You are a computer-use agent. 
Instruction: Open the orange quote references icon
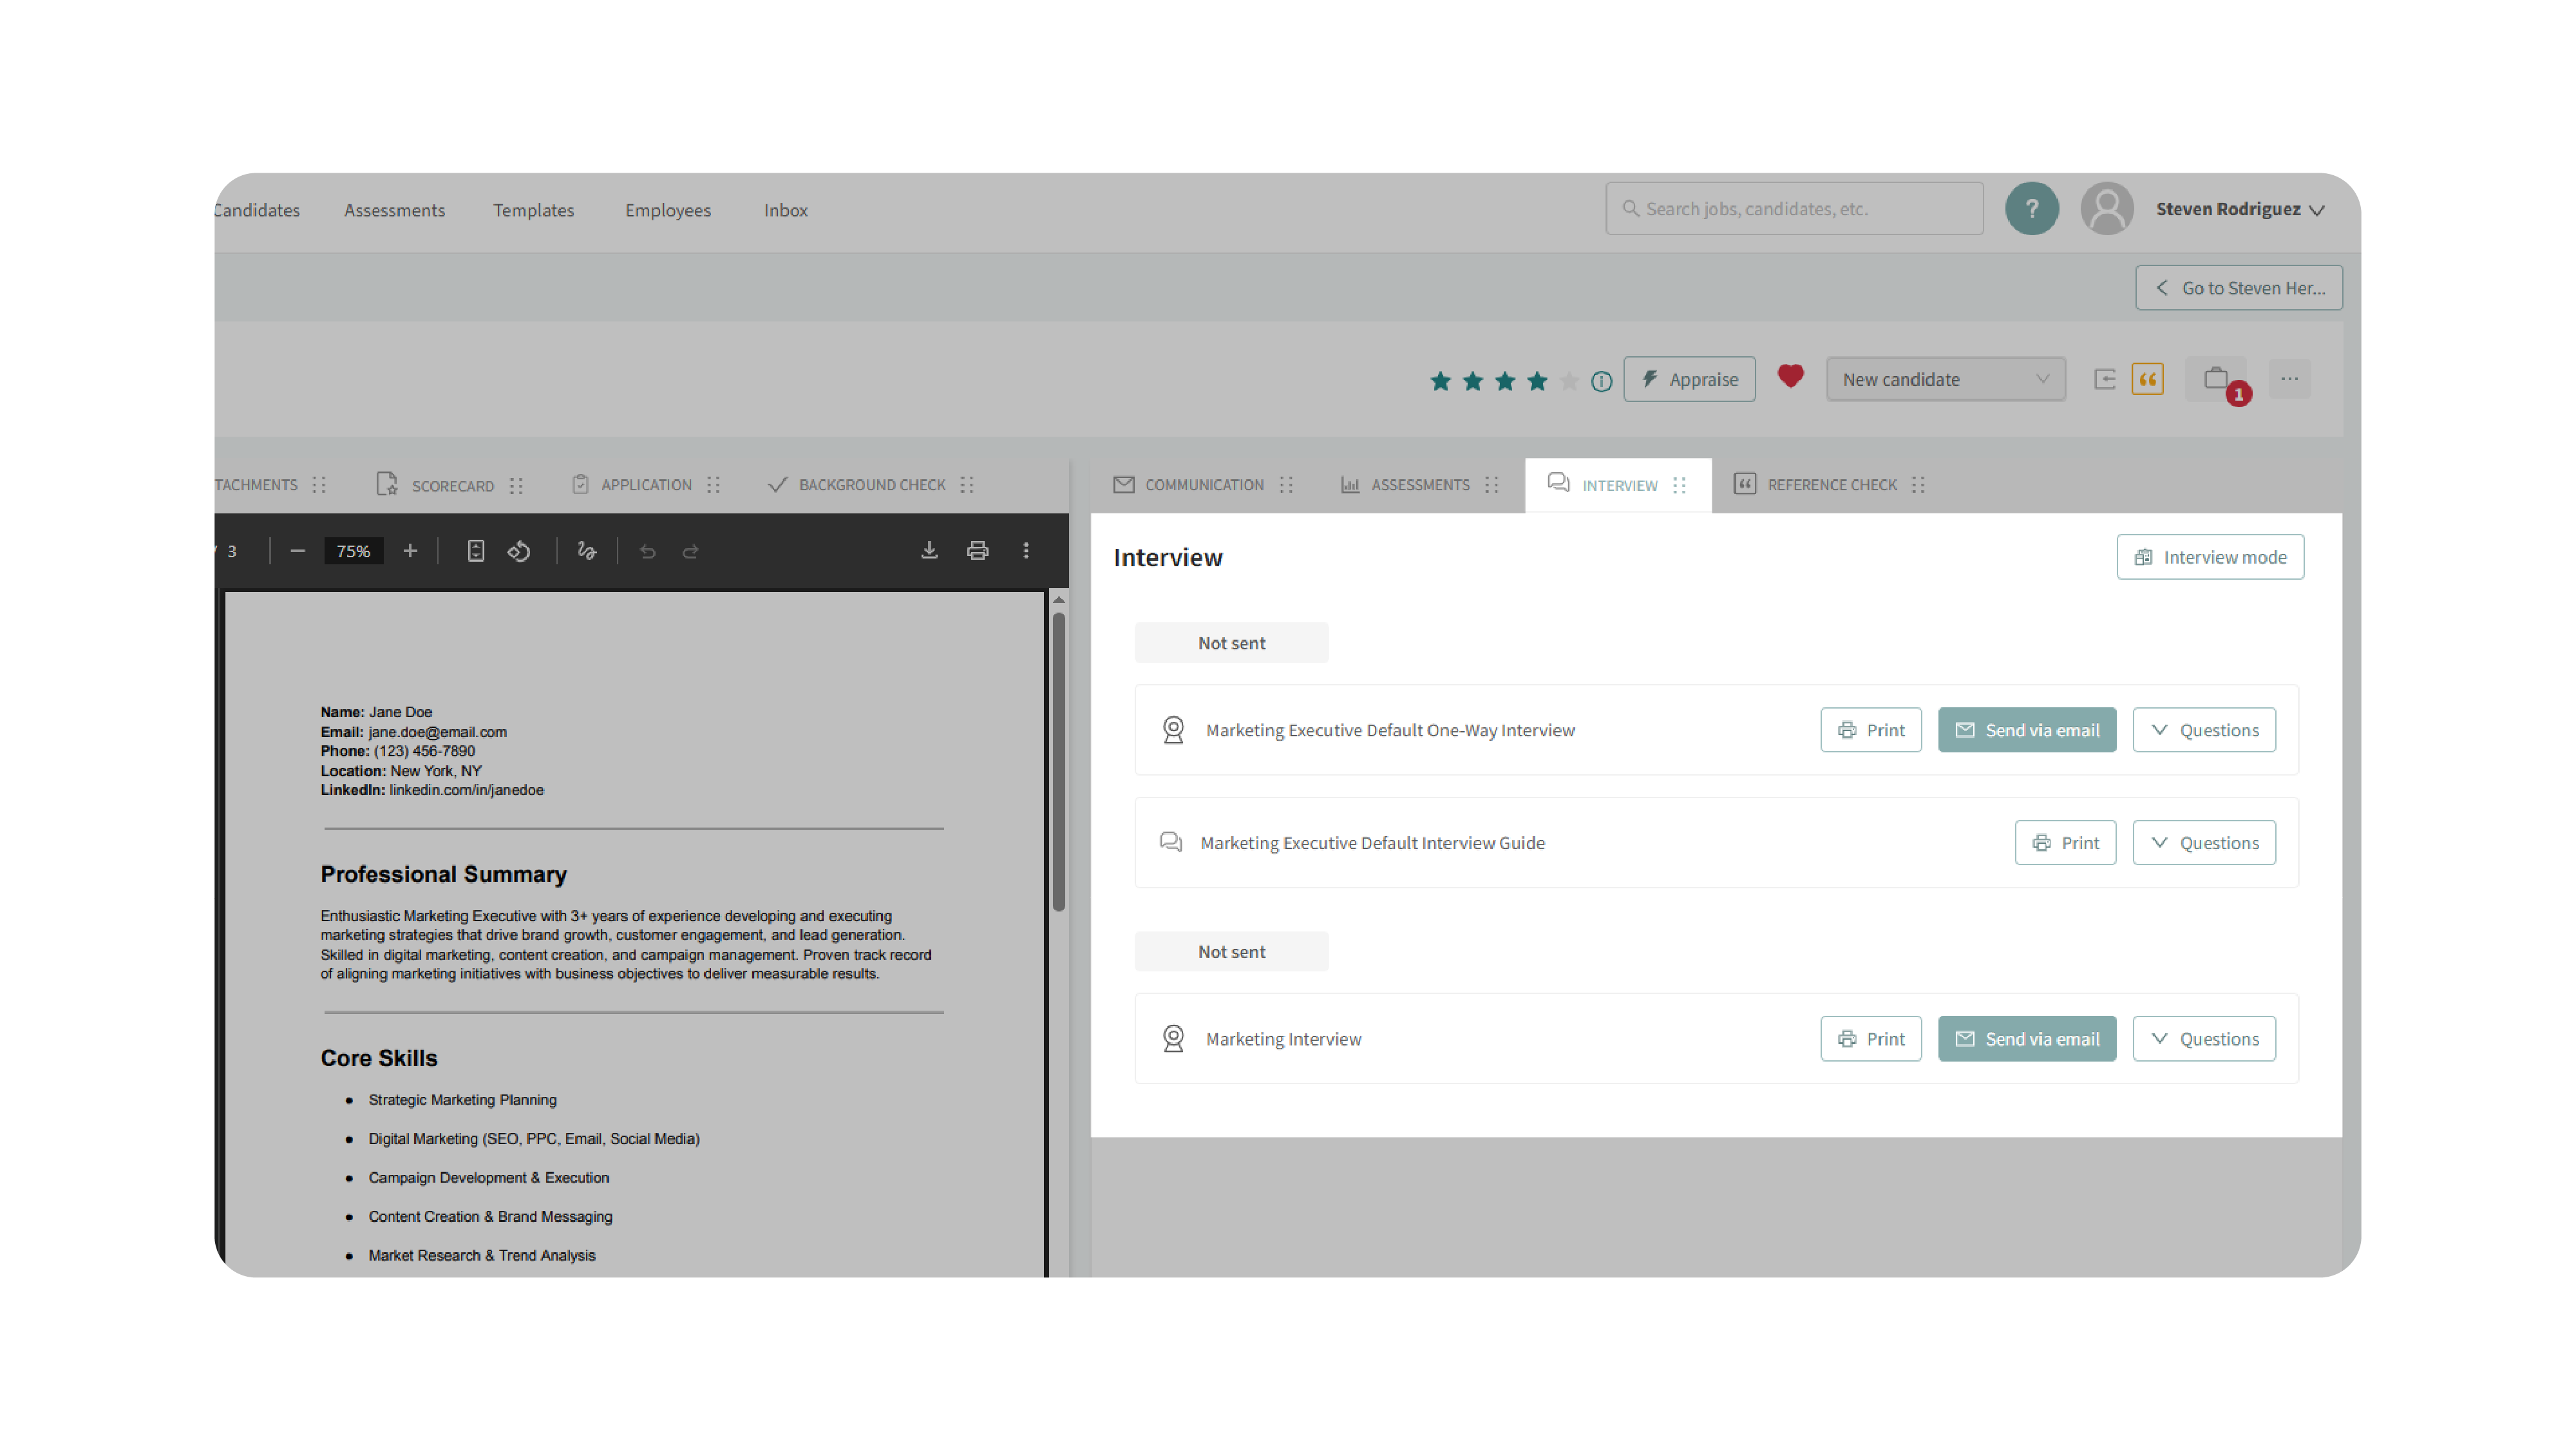click(2147, 379)
